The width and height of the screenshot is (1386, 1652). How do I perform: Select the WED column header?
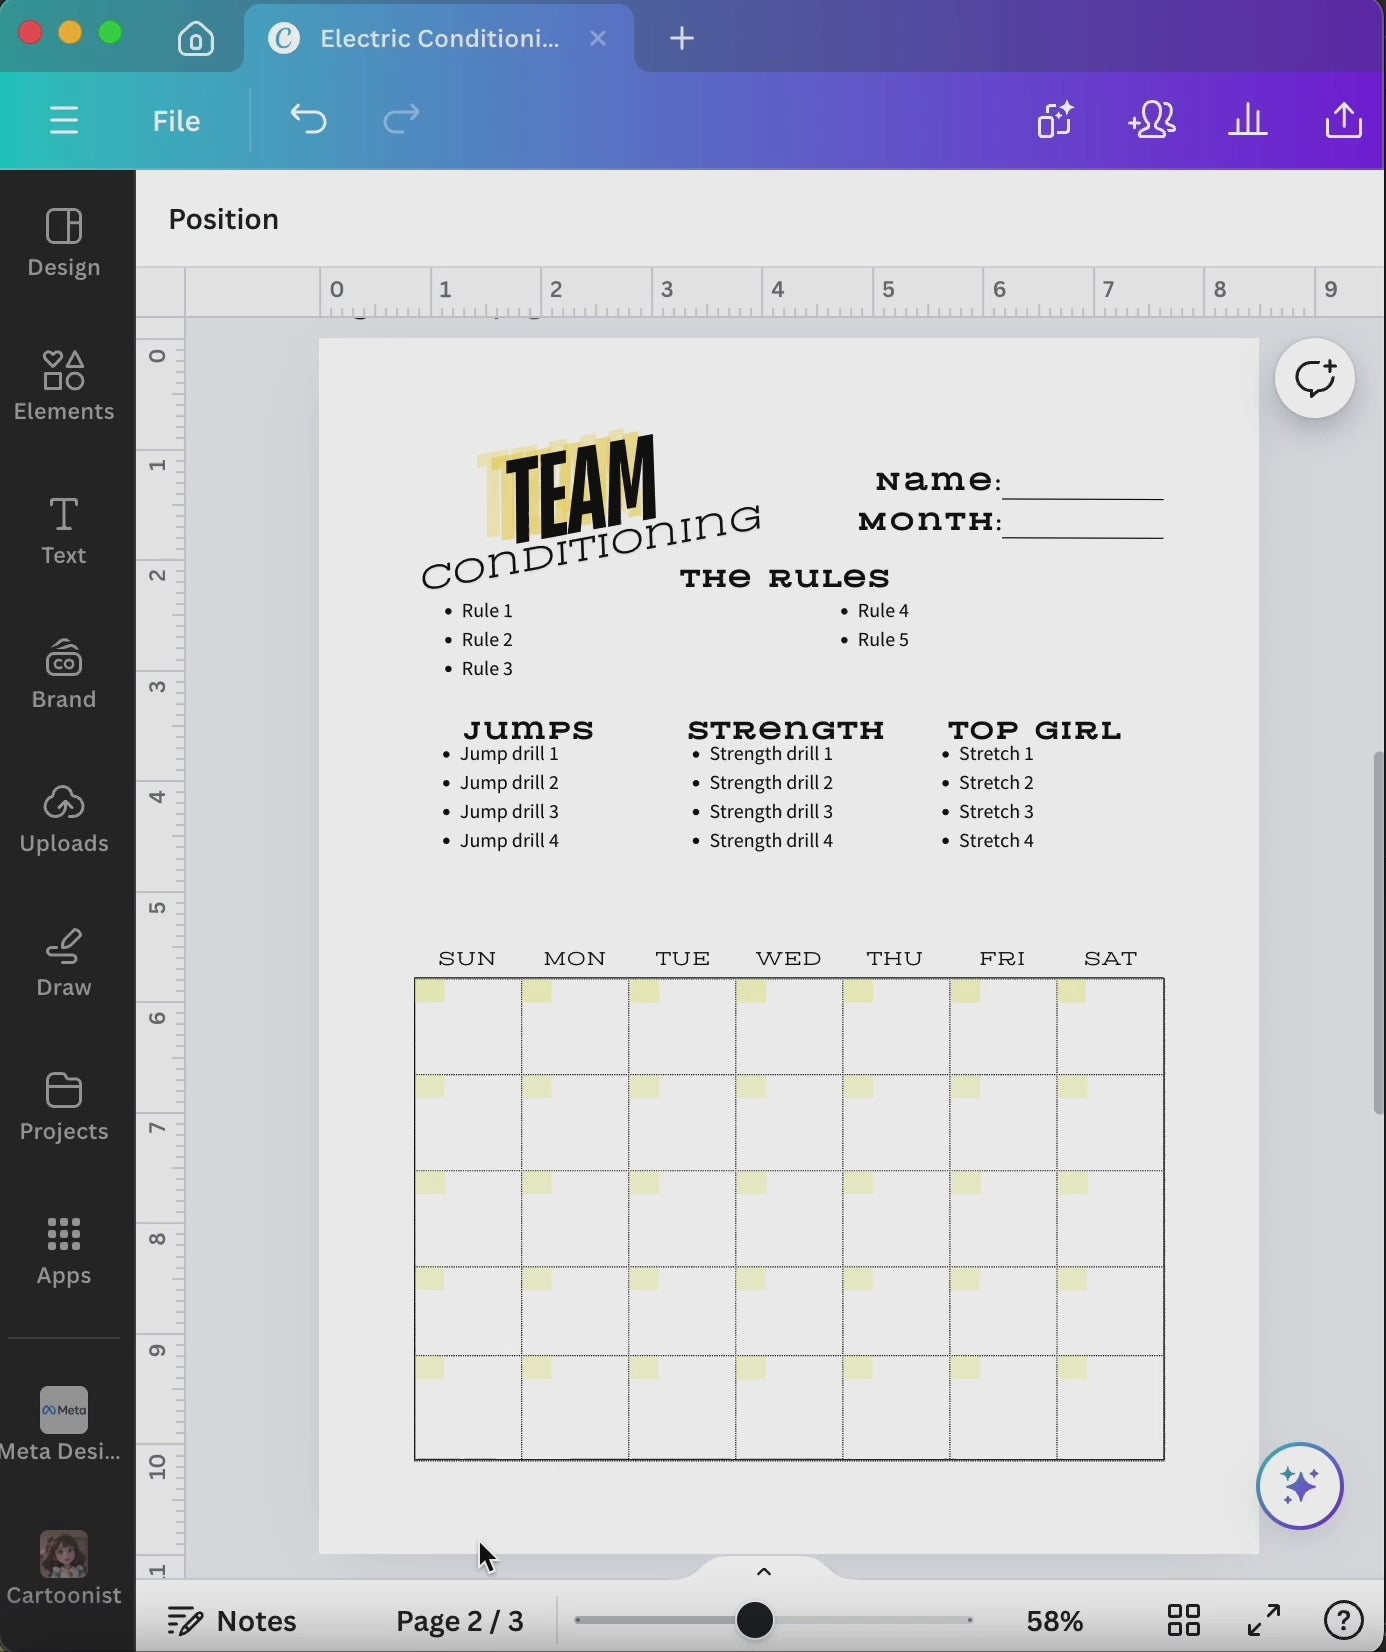(x=789, y=958)
